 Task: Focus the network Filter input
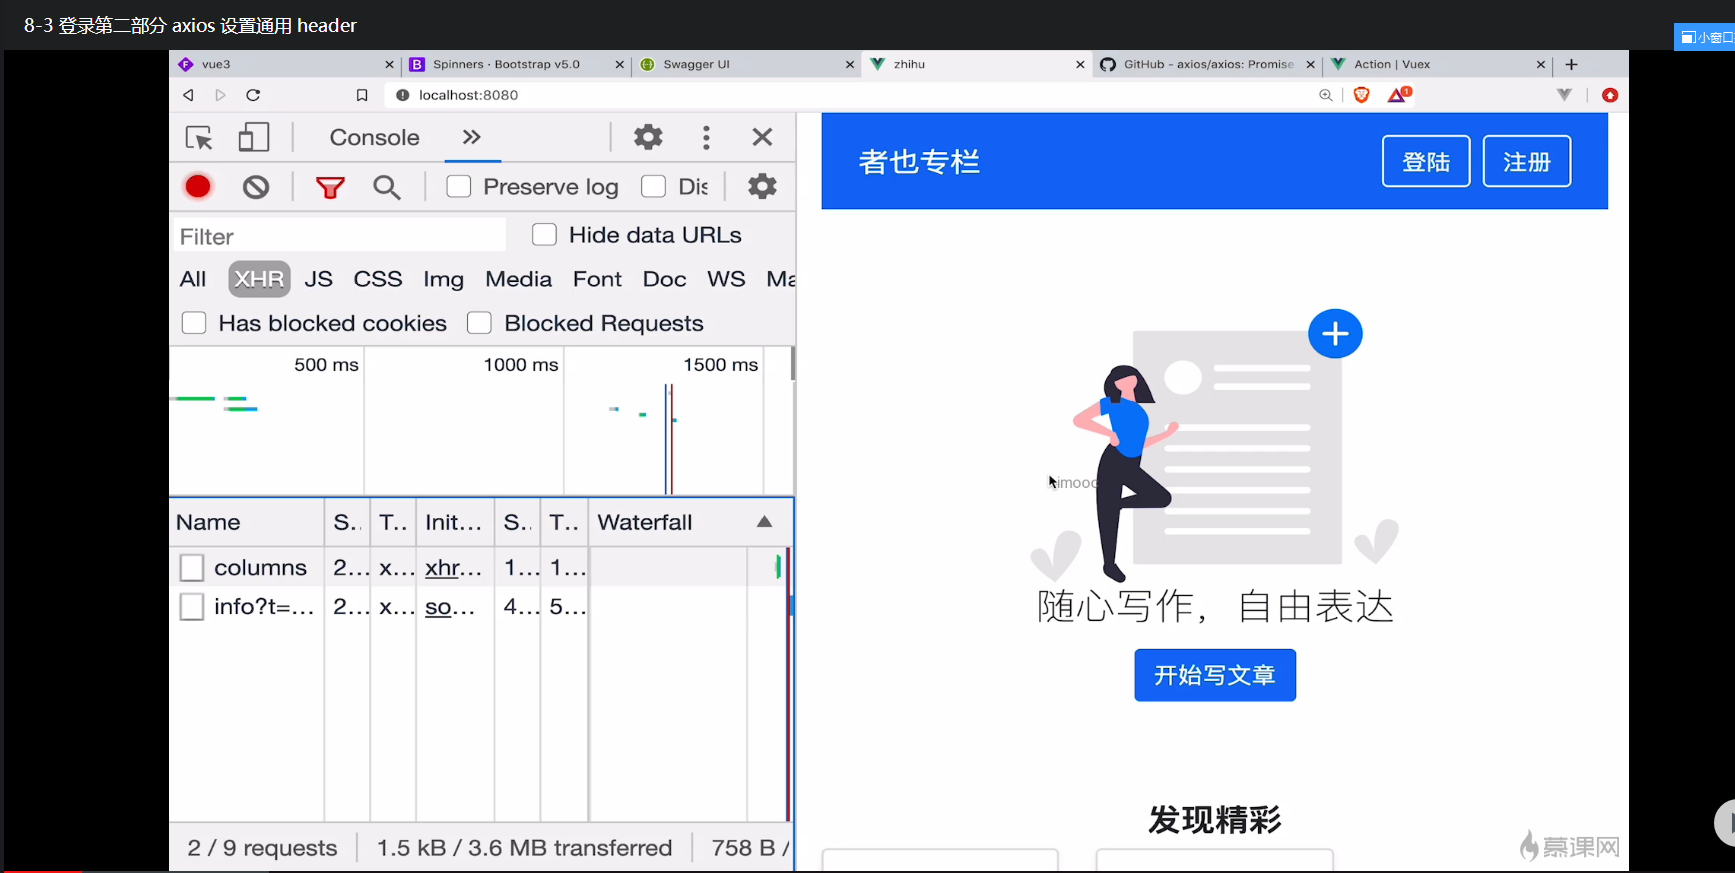tap(340, 236)
